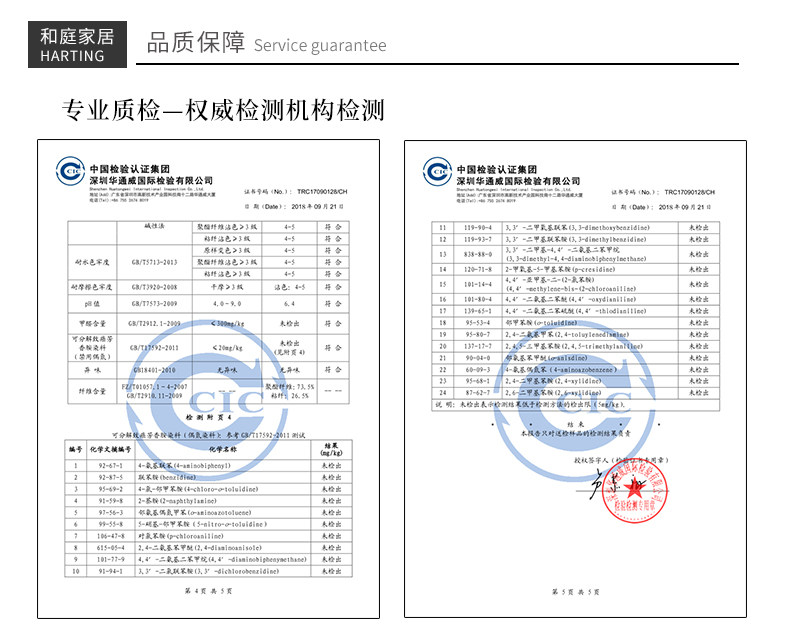
Task: Click certificate number TRC17090128/CH on left page
Action: (x=322, y=192)
